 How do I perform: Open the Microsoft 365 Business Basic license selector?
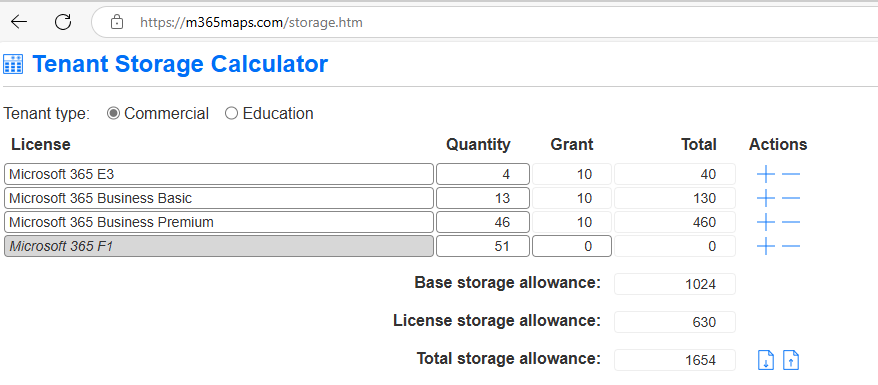(x=219, y=198)
